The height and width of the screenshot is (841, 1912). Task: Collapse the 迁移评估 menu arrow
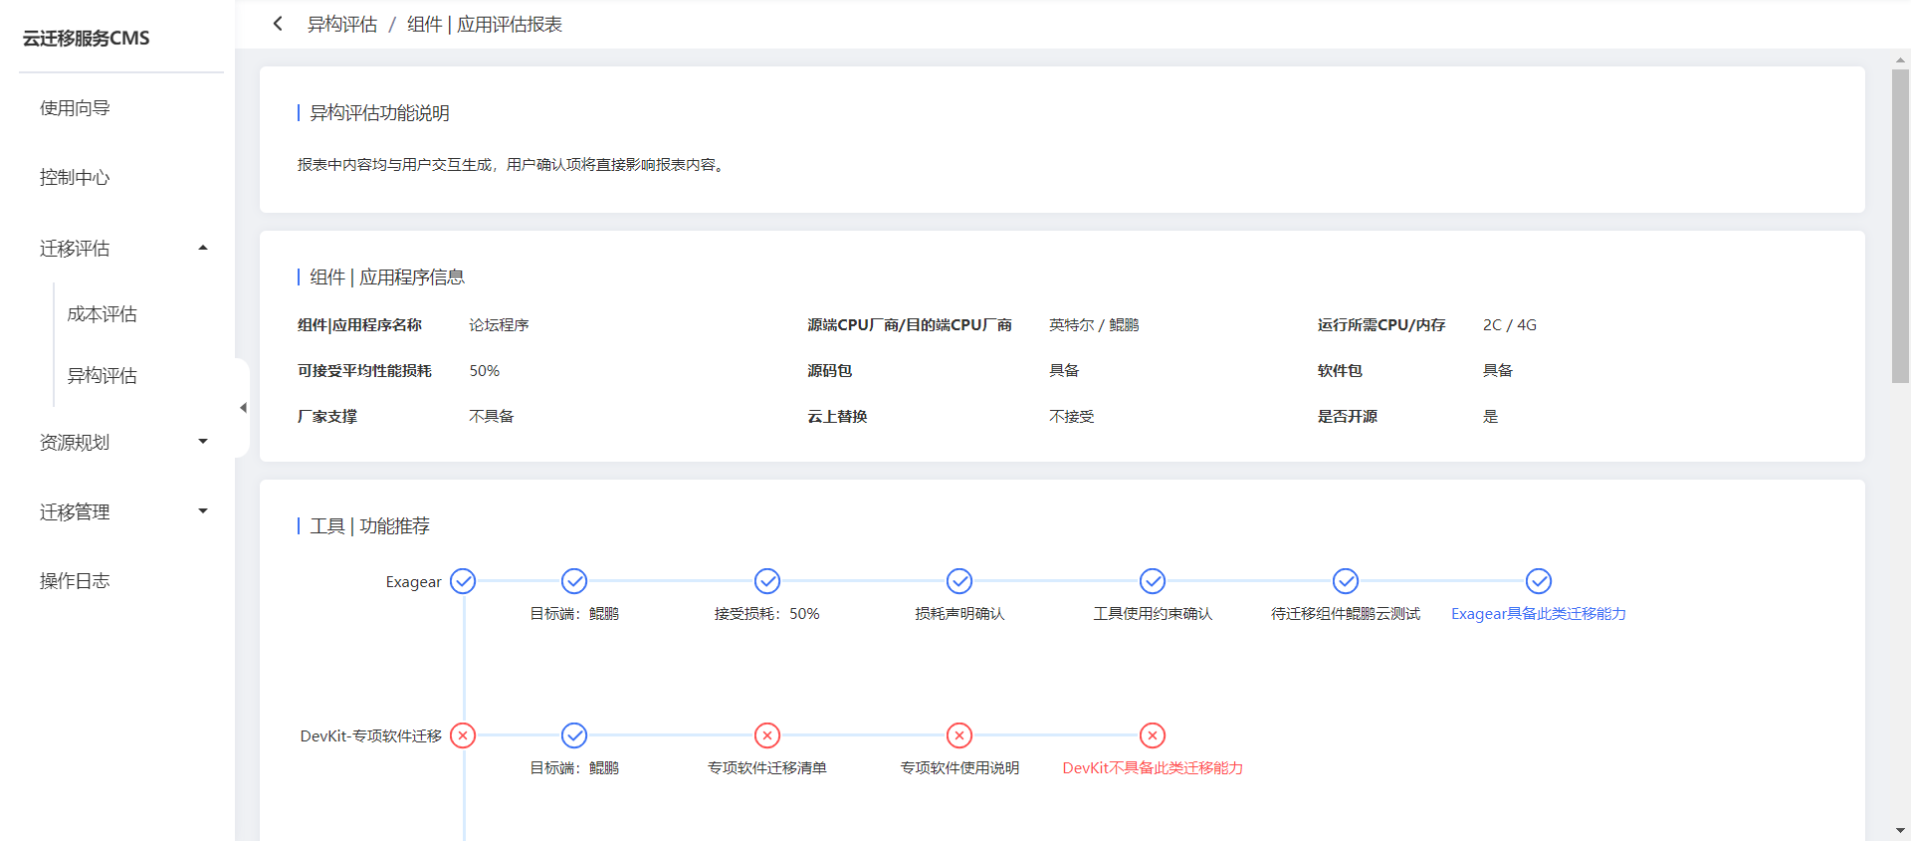point(203,248)
